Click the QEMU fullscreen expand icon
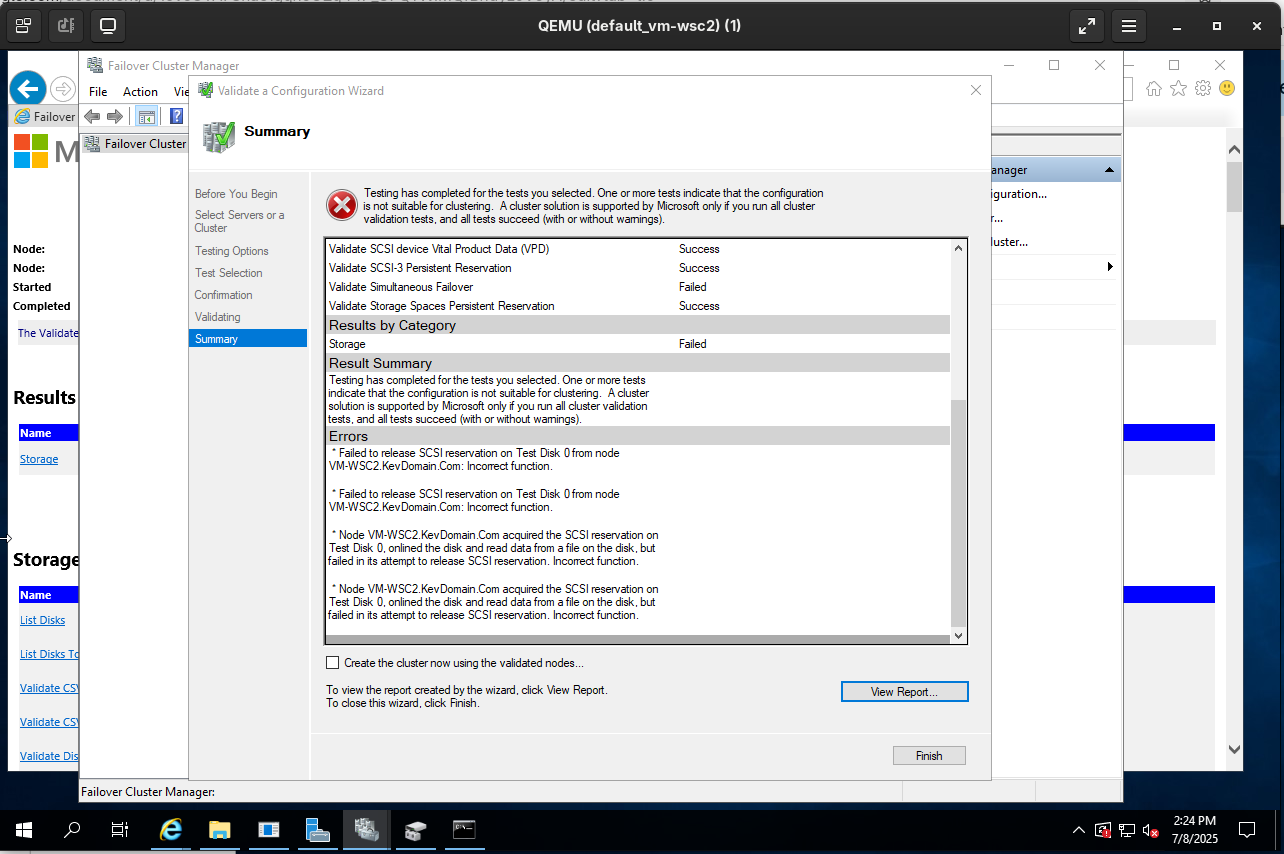1284x854 pixels. pos(1087,25)
